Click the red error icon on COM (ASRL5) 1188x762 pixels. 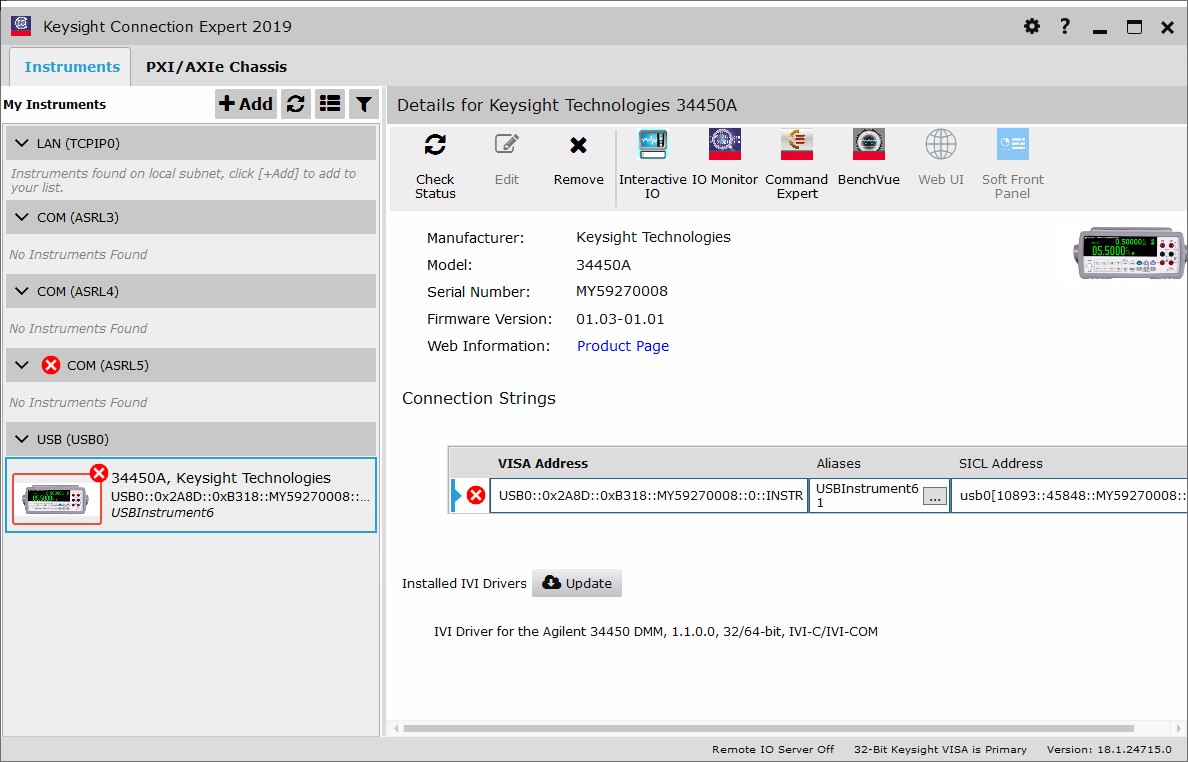pos(51,365)
